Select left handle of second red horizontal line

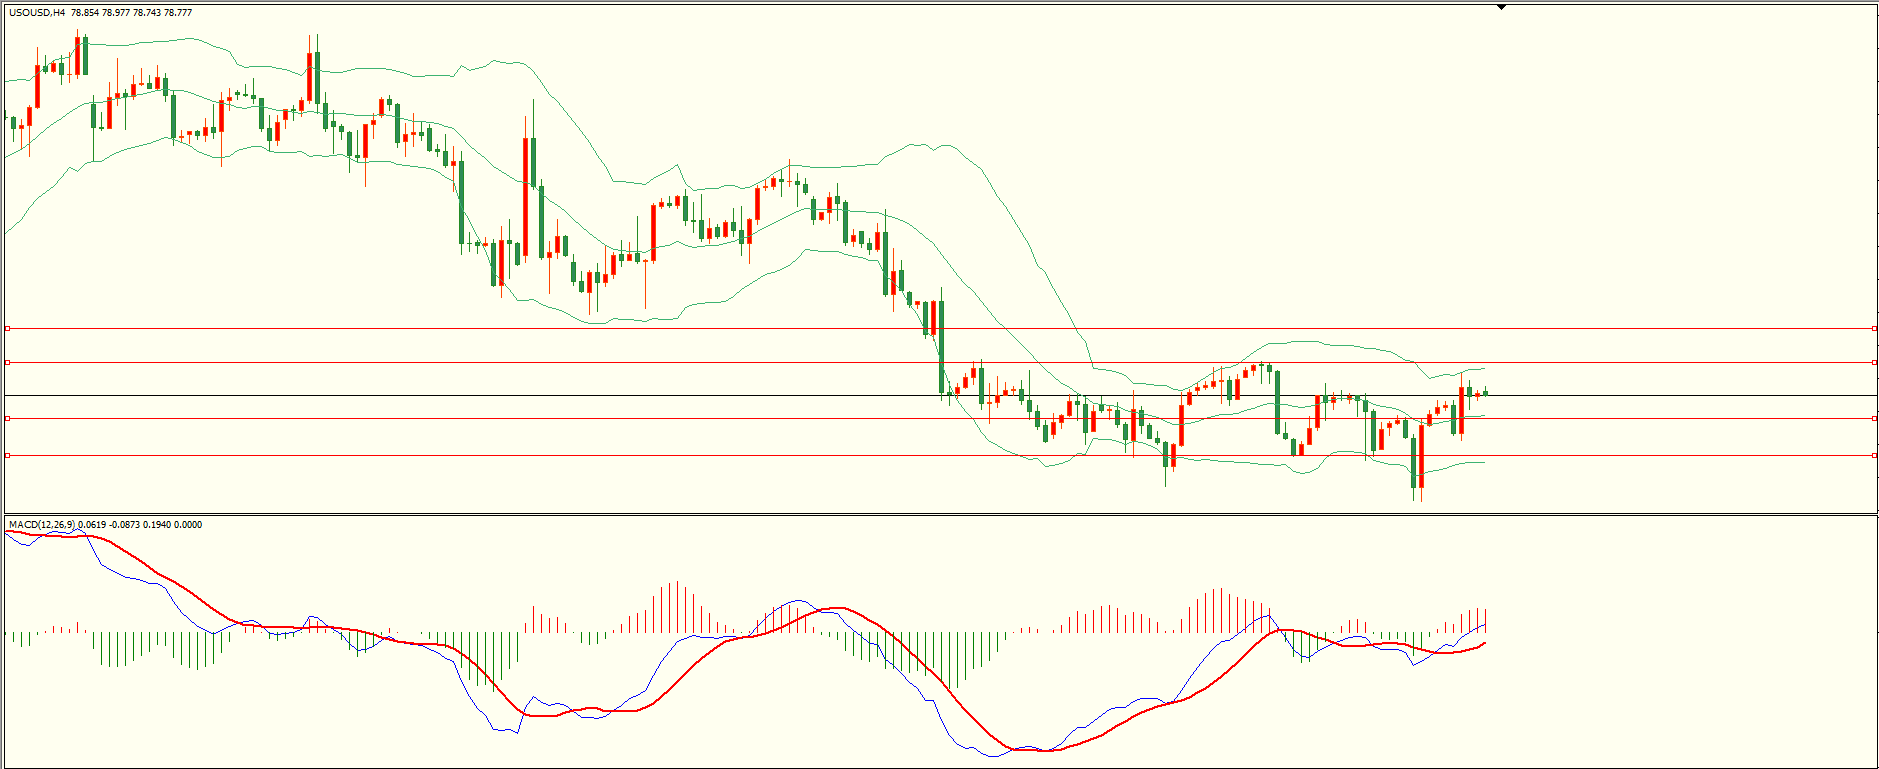[7, 362]
